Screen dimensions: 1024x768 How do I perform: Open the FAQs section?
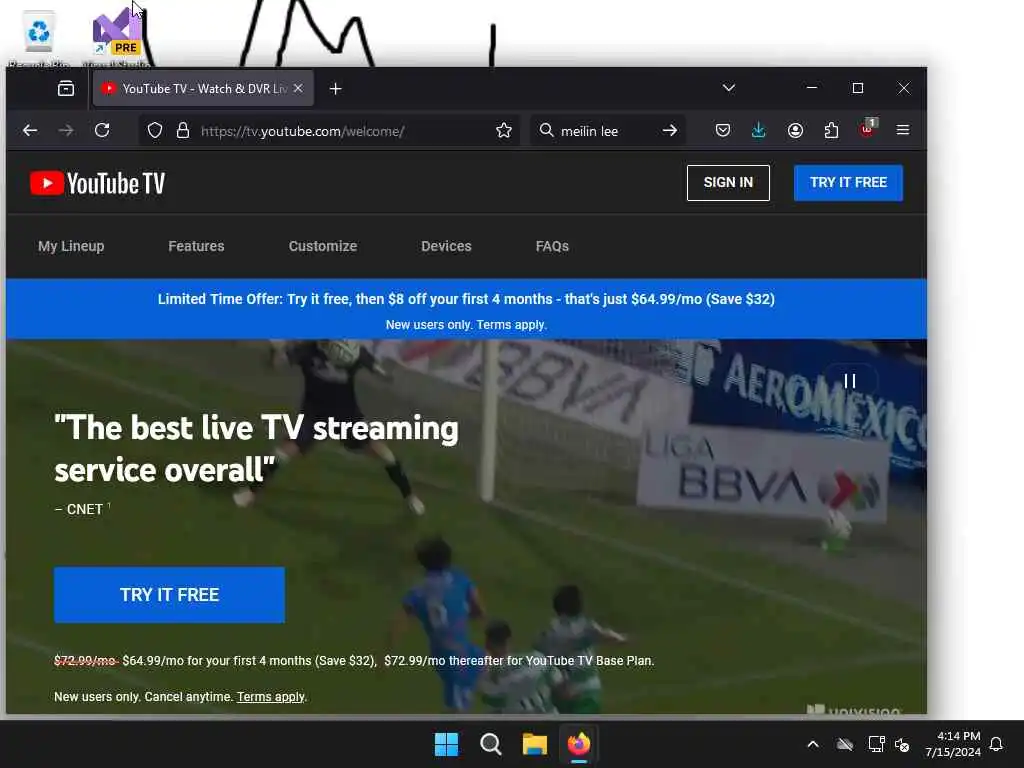tap(552, 246)
